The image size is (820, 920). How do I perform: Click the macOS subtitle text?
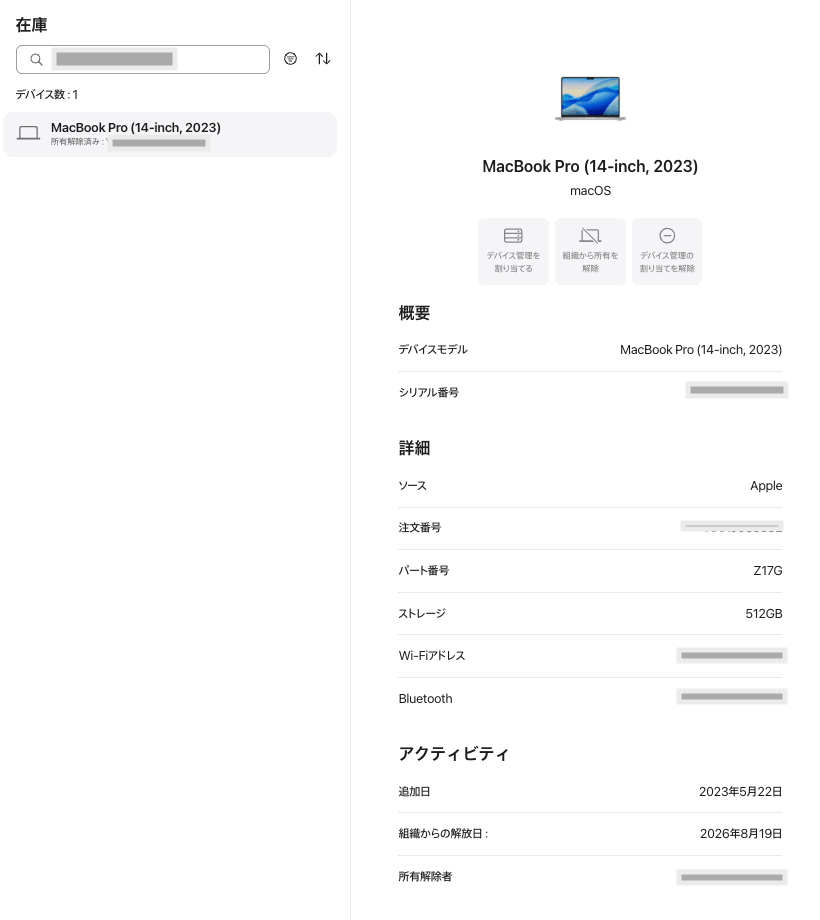[x=590, y=191]
